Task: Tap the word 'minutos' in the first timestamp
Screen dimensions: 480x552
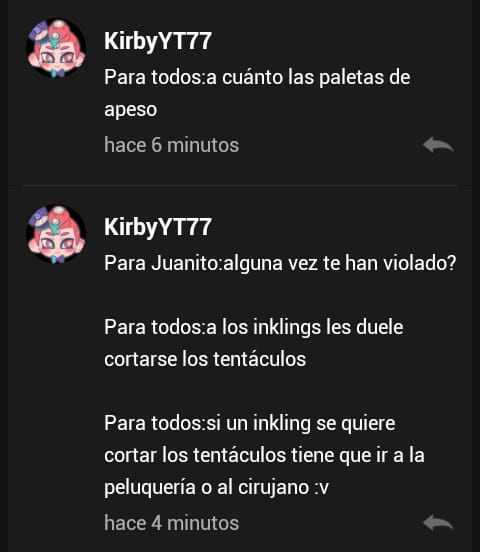Action: pyautogui.click(x=203, y=145)
